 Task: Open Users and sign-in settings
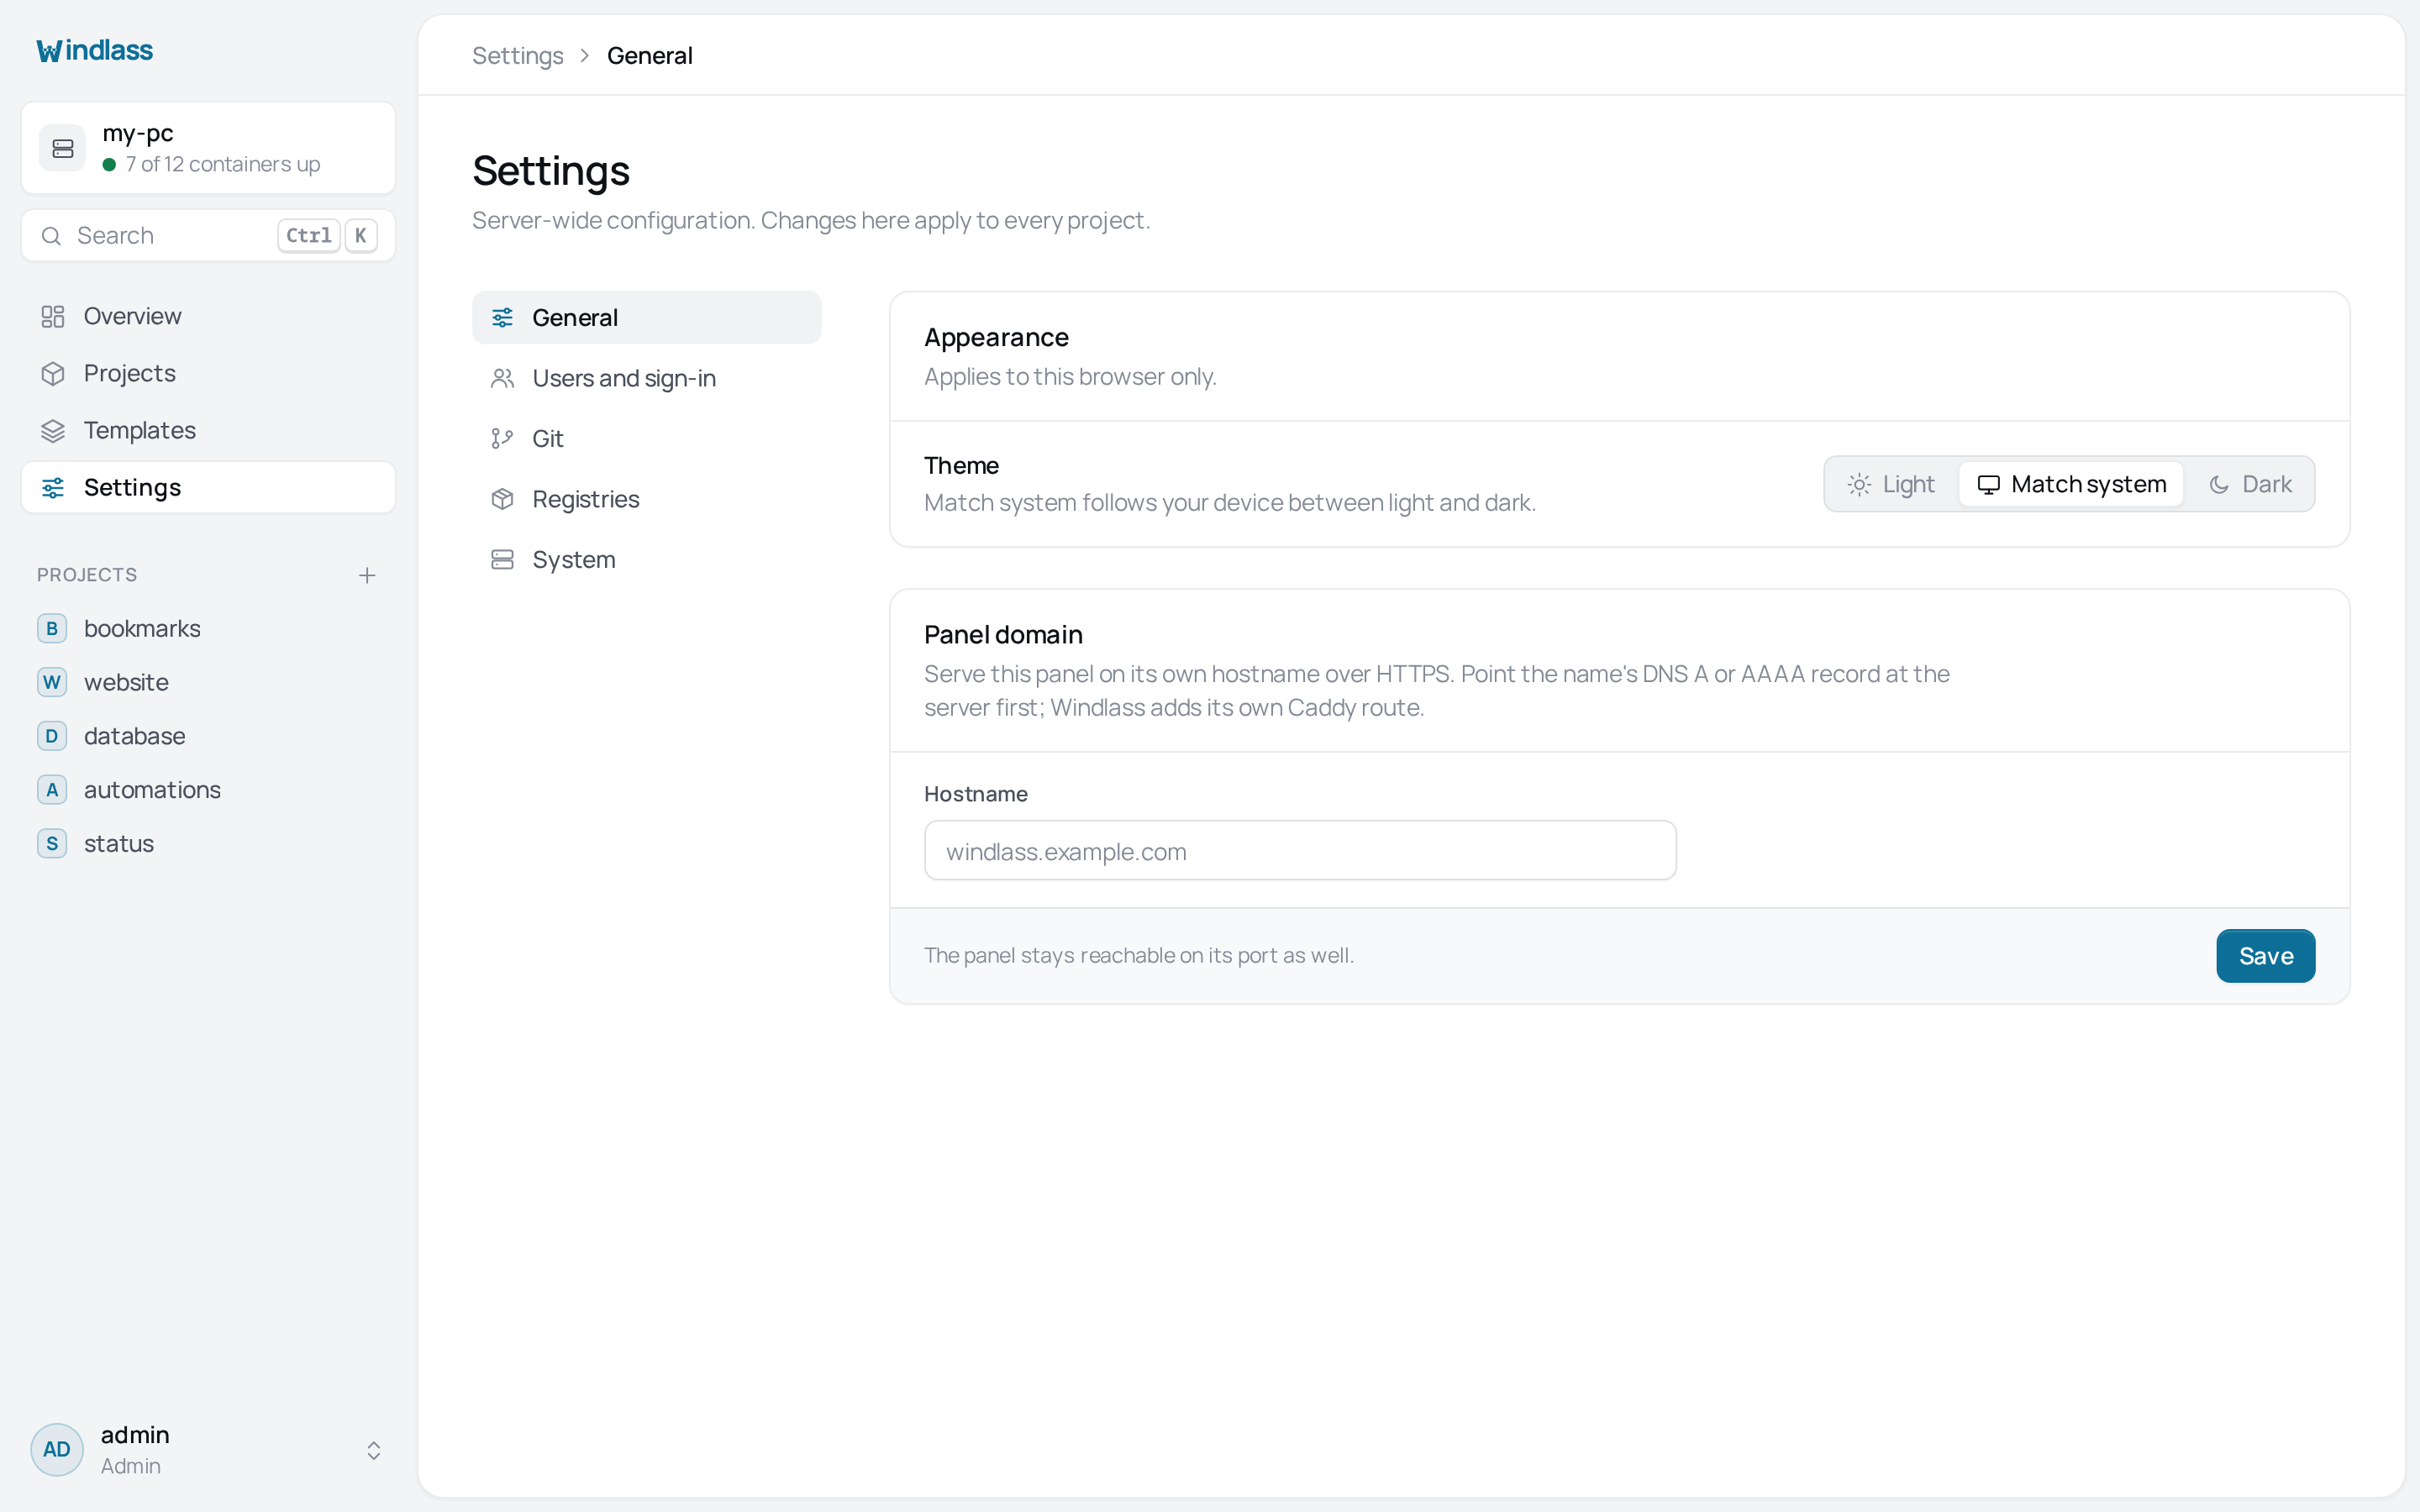click(x=646, y=378)
